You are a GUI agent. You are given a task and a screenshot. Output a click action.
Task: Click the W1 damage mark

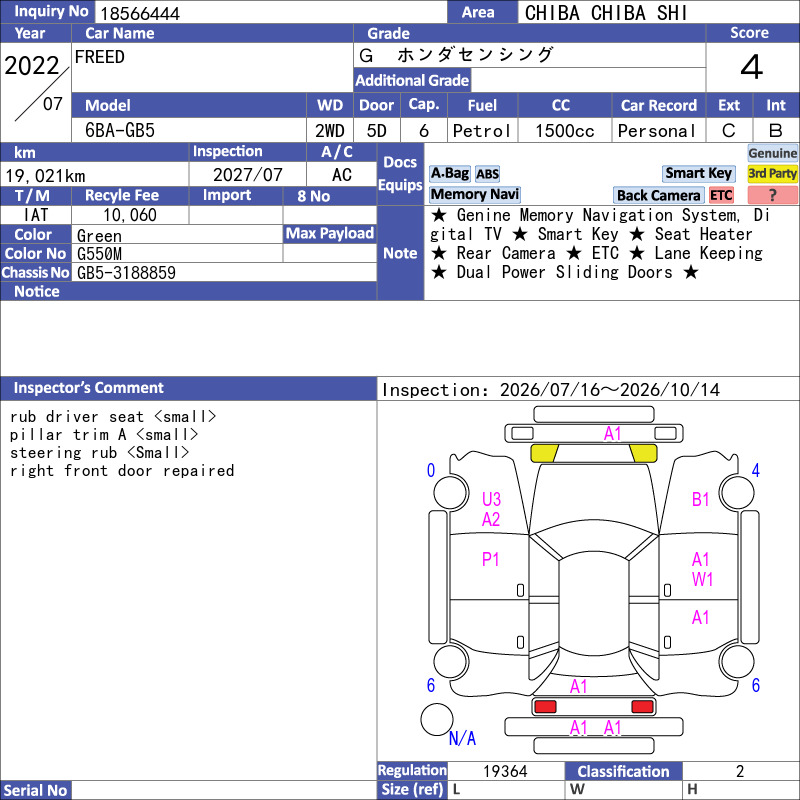702,580
